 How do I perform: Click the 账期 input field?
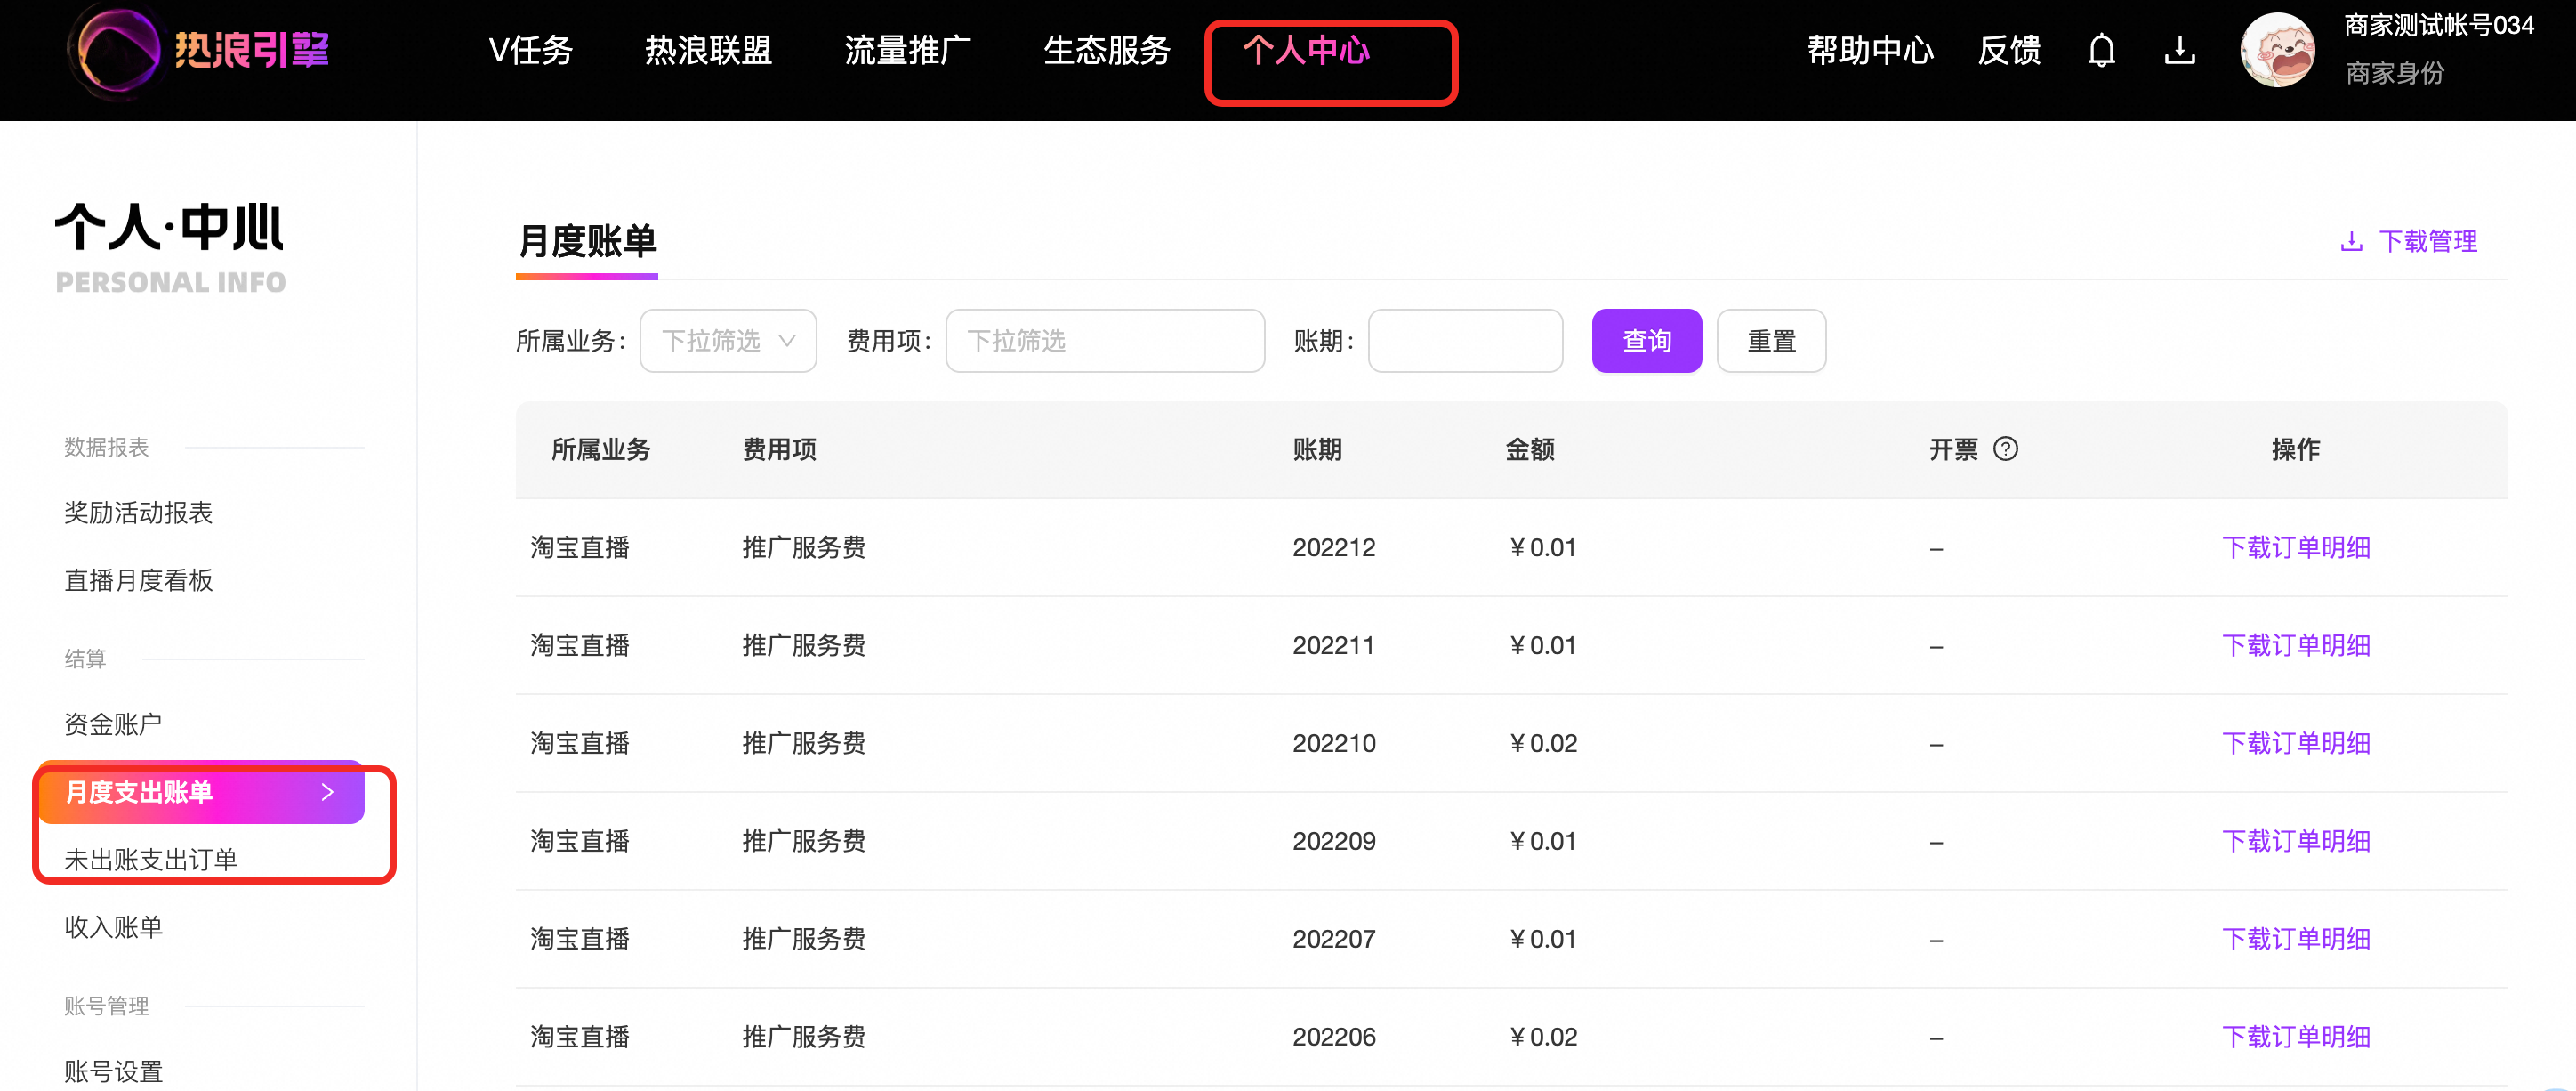coord(1465,341)
